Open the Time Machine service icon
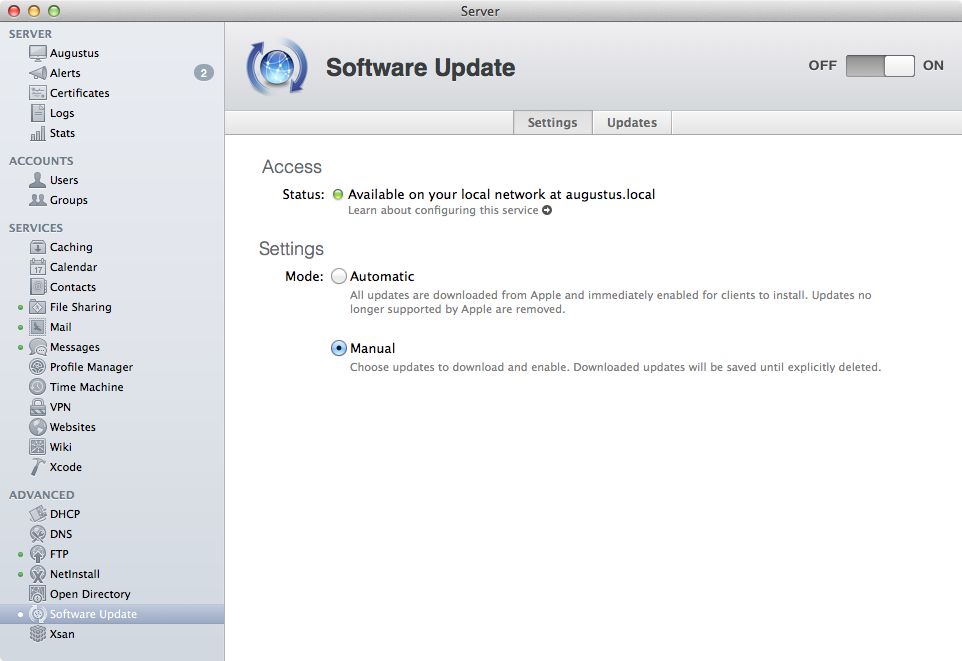The width and height of the screenshot is (962, 661). (x=37, y=387)
